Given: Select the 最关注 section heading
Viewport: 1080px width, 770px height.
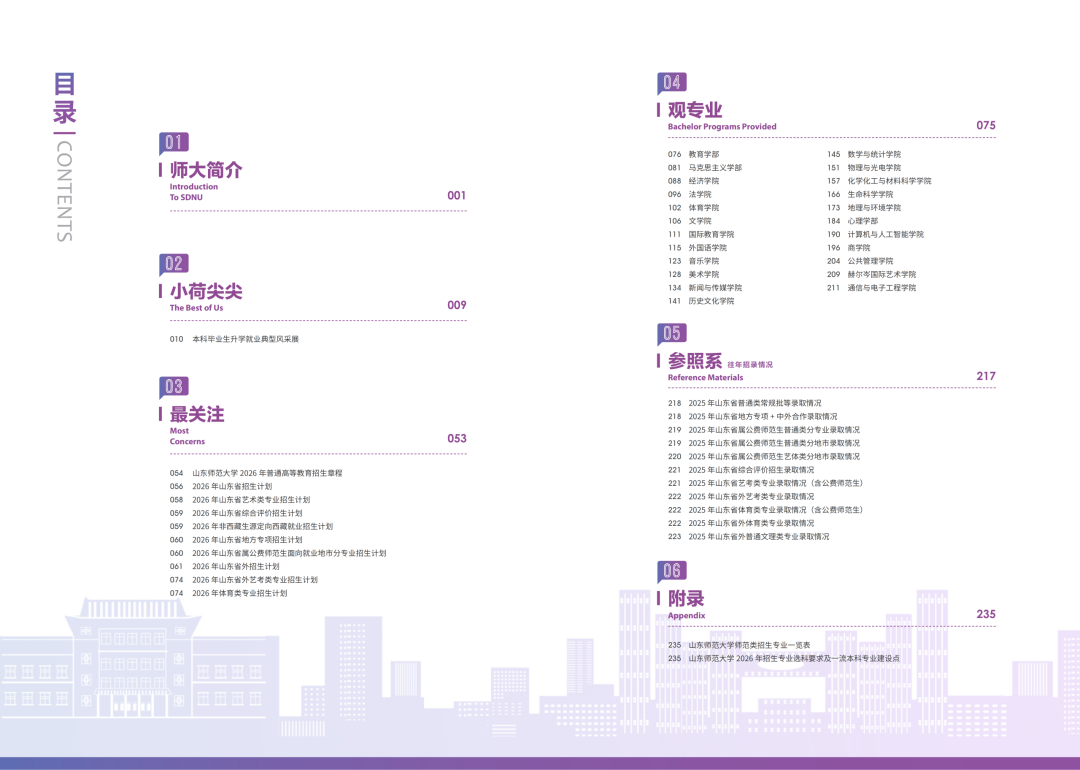Looking at the screenshot, I should coord(197,415).
